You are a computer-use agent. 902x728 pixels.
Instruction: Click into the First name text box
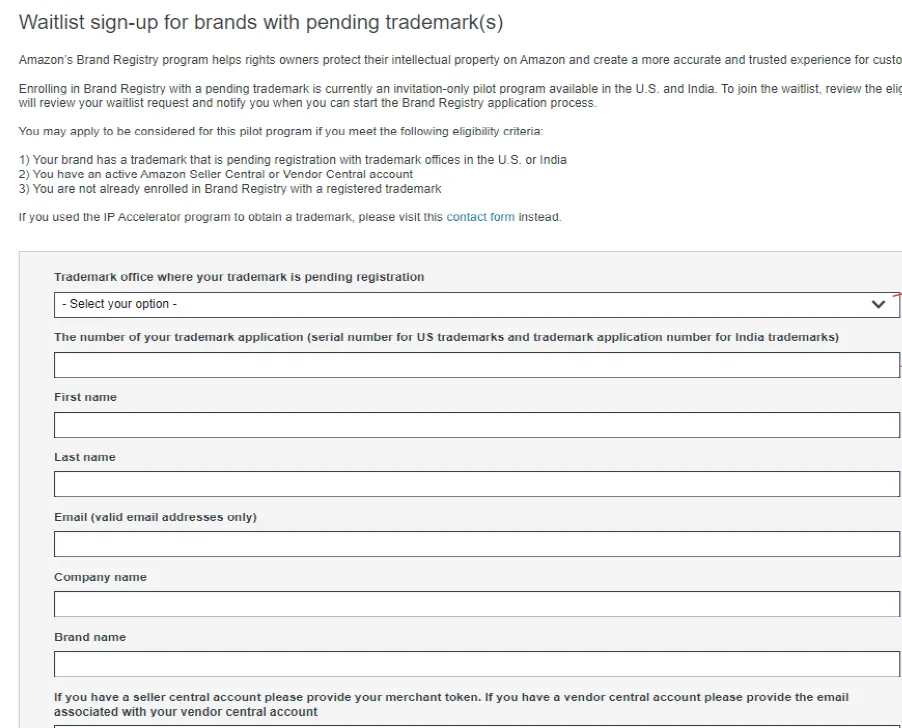pos(477,425)
